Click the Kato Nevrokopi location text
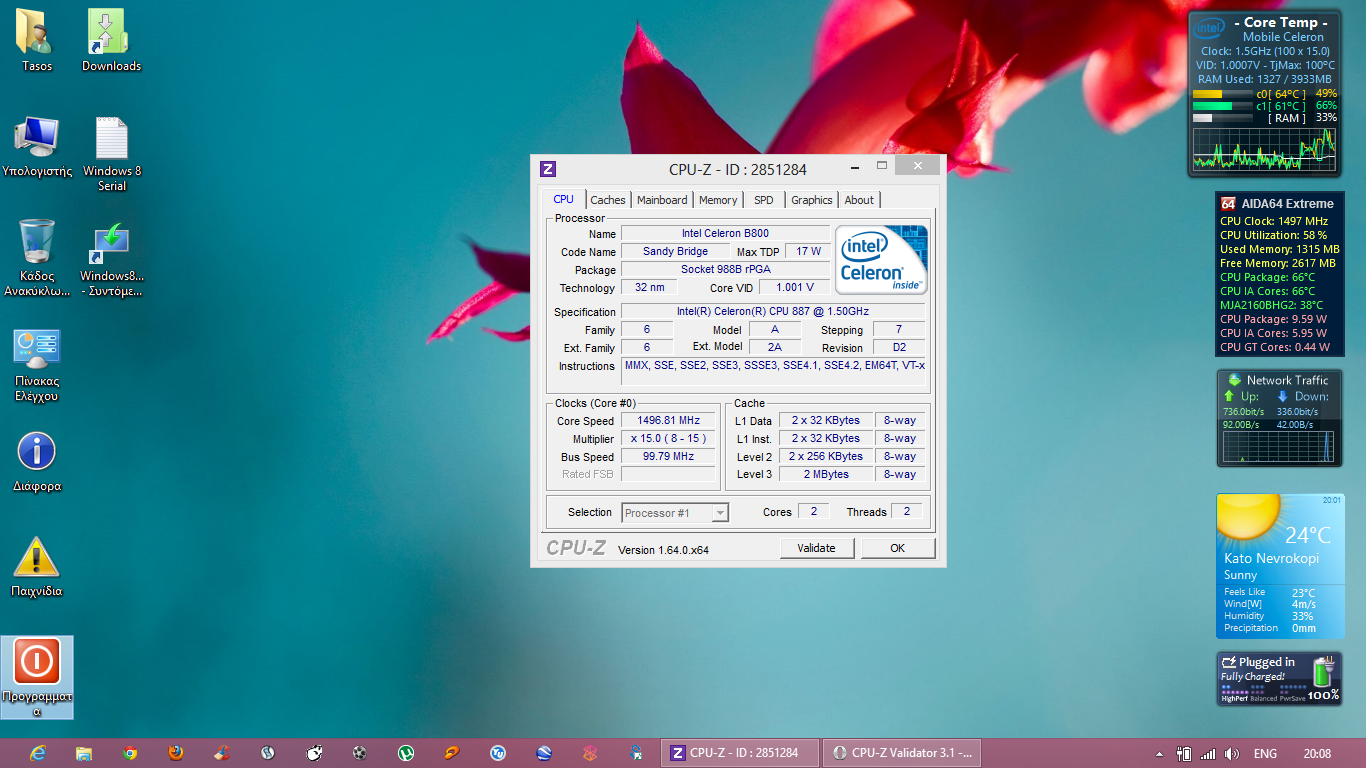This screenshot has height=768, width=1366. (x=1271, y=559)
